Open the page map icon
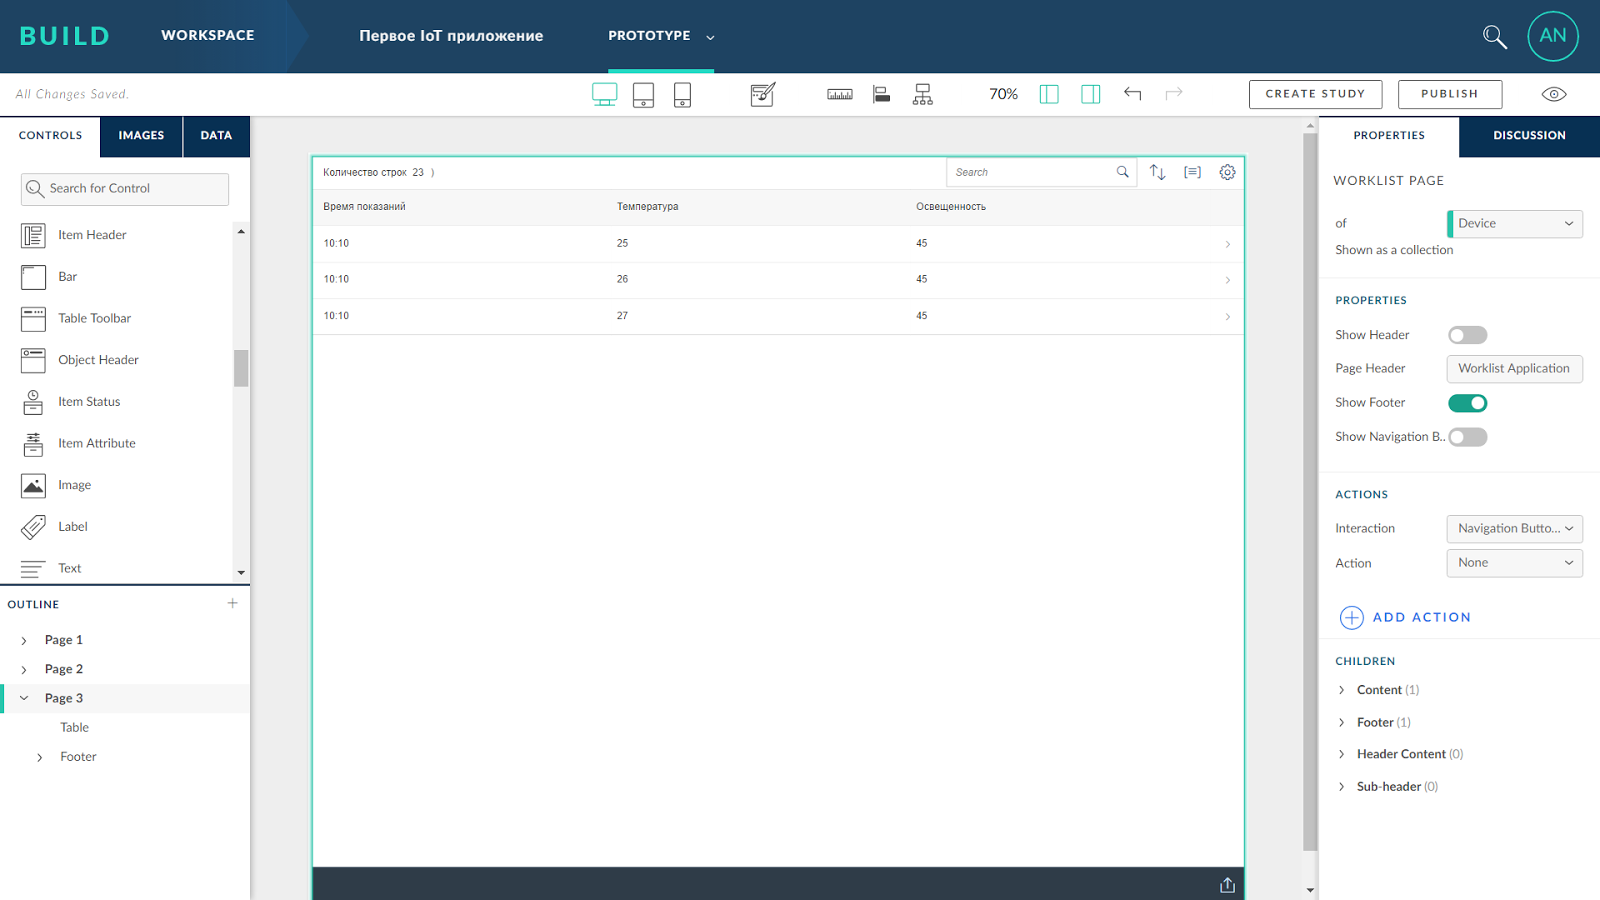1600x900 pixels. [x=922, y=94]
